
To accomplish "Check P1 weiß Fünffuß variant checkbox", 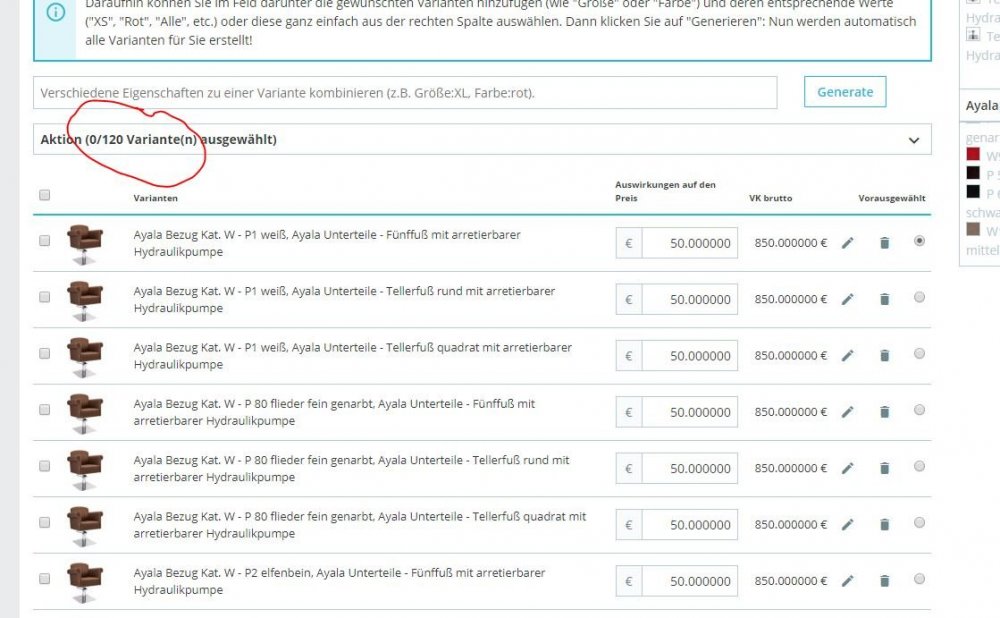I will click(45, 240).
